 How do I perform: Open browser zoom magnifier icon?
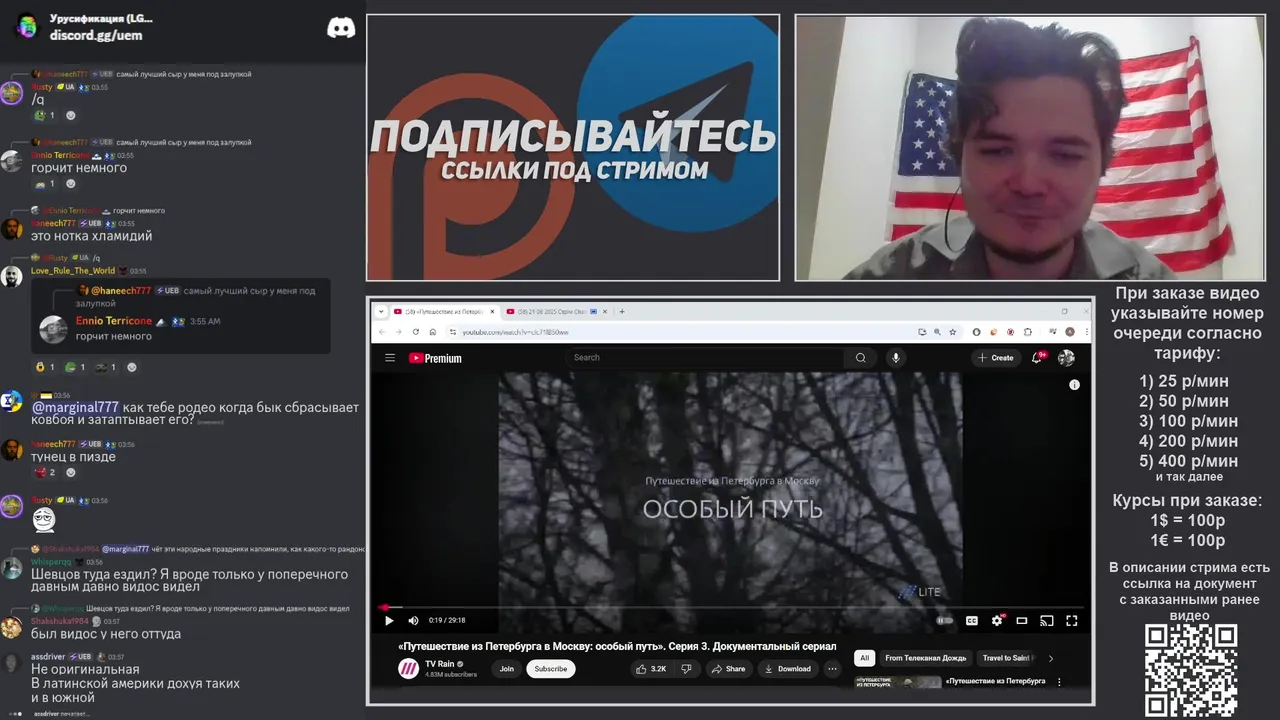click(937, 331)
